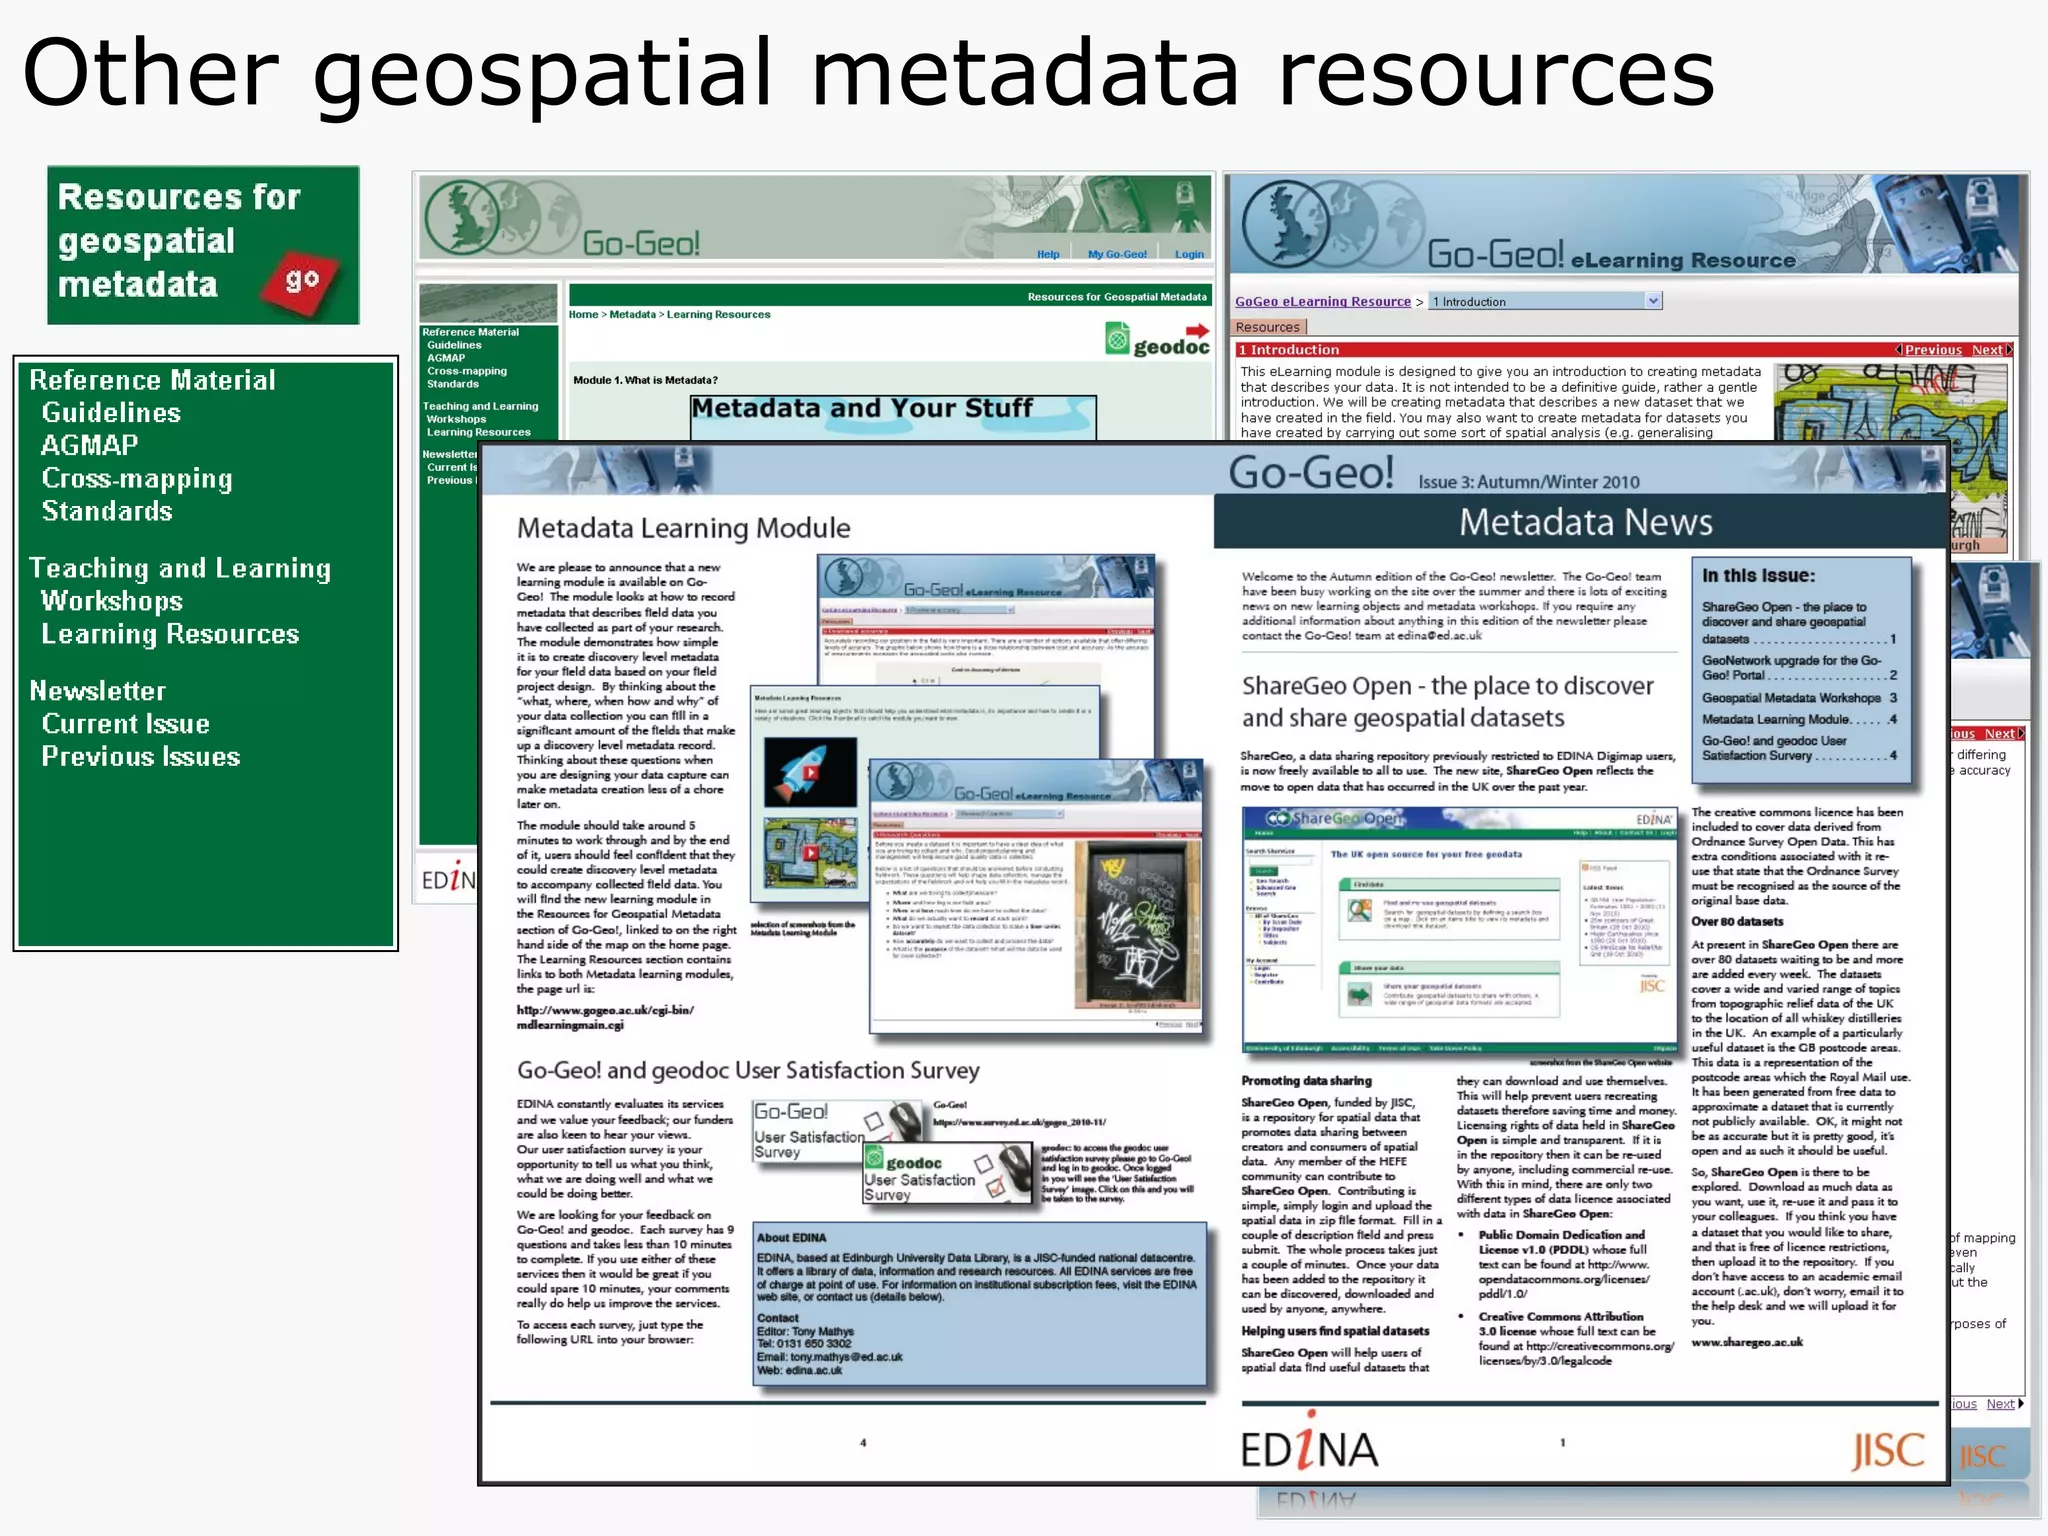Click Metadata Learning Module contents entry
Screen dimensions: 2048x1536
[1799, 719]
